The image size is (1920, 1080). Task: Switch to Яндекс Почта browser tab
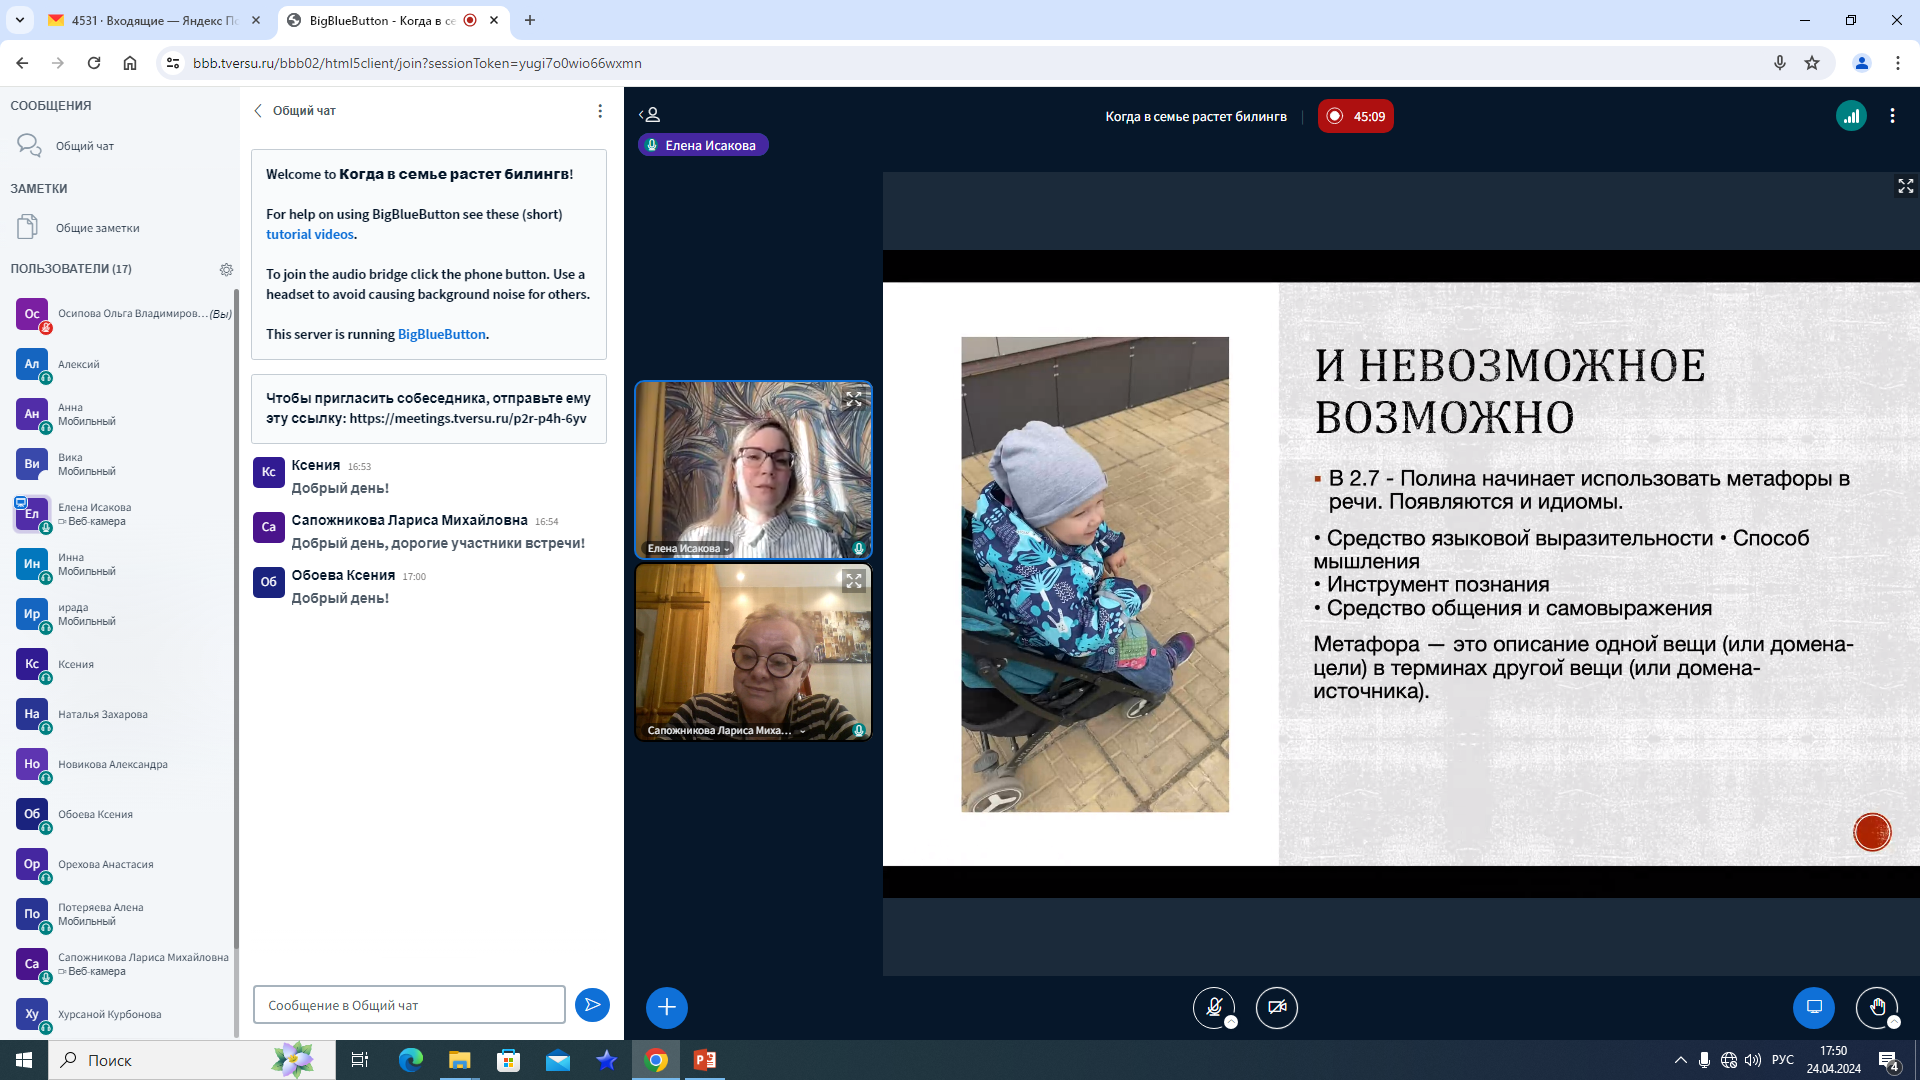click(x=155, y=20)
